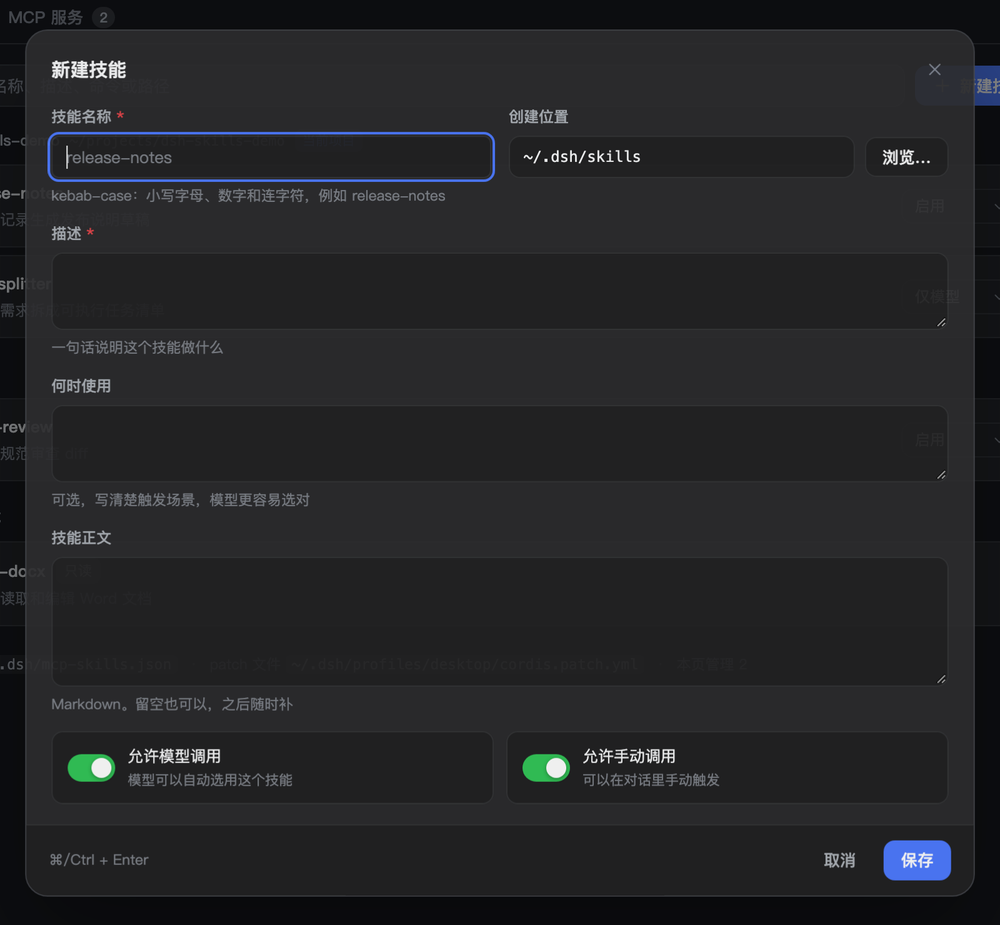The height and width of the screenshot is (925, 1000).
Task: Click text 可以在对话里手动触发
Action: (651, 780)
